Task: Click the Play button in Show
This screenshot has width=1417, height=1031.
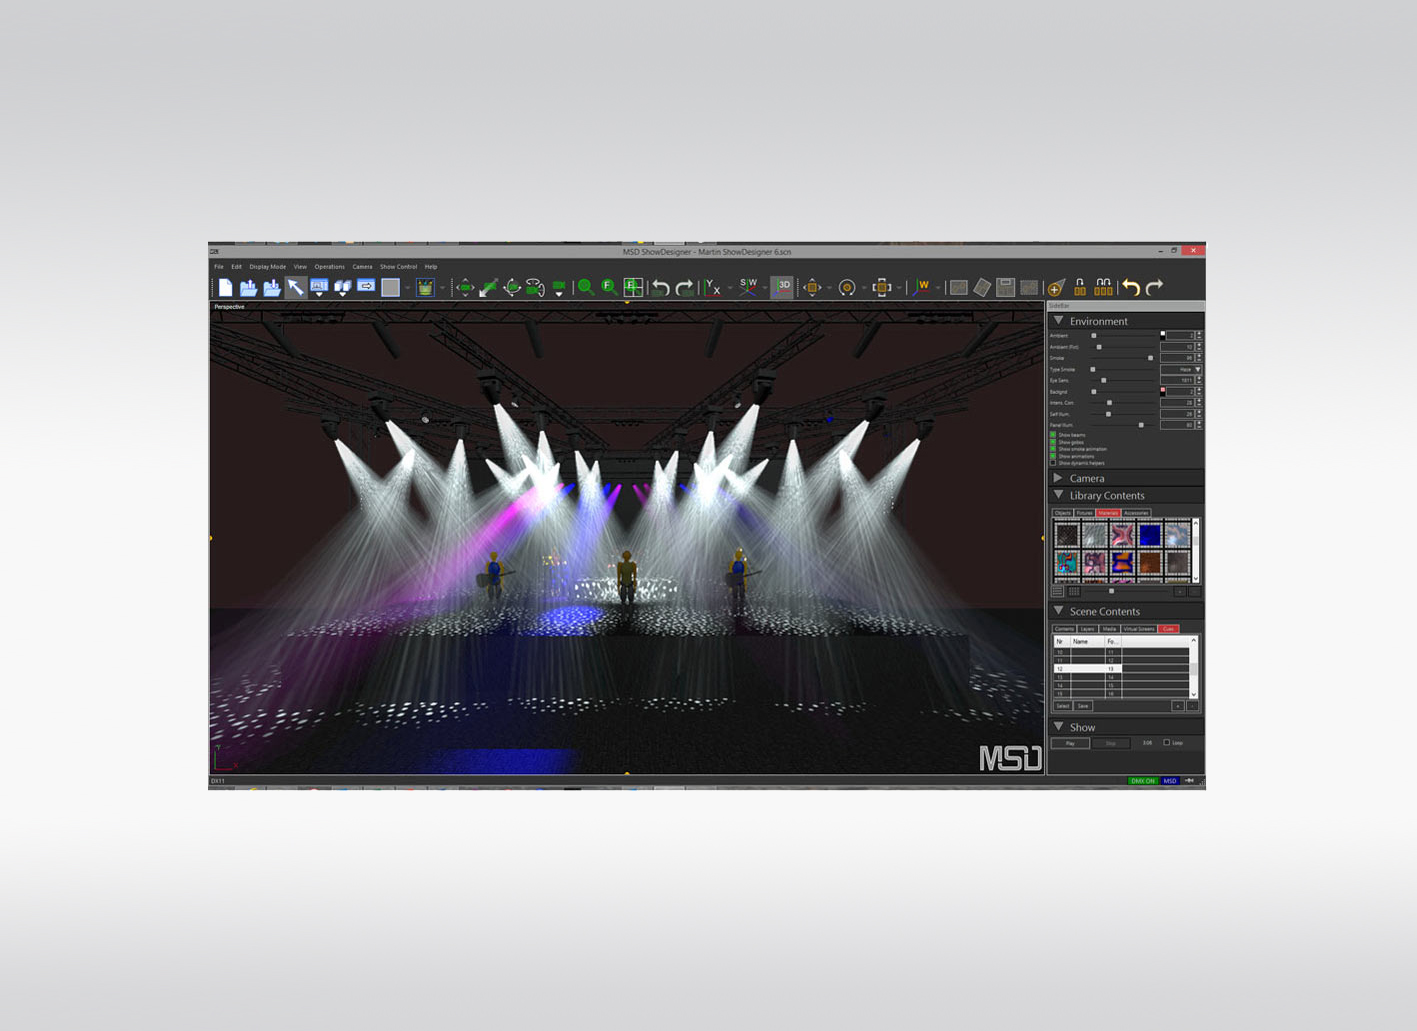Action: pos(1070,743)
